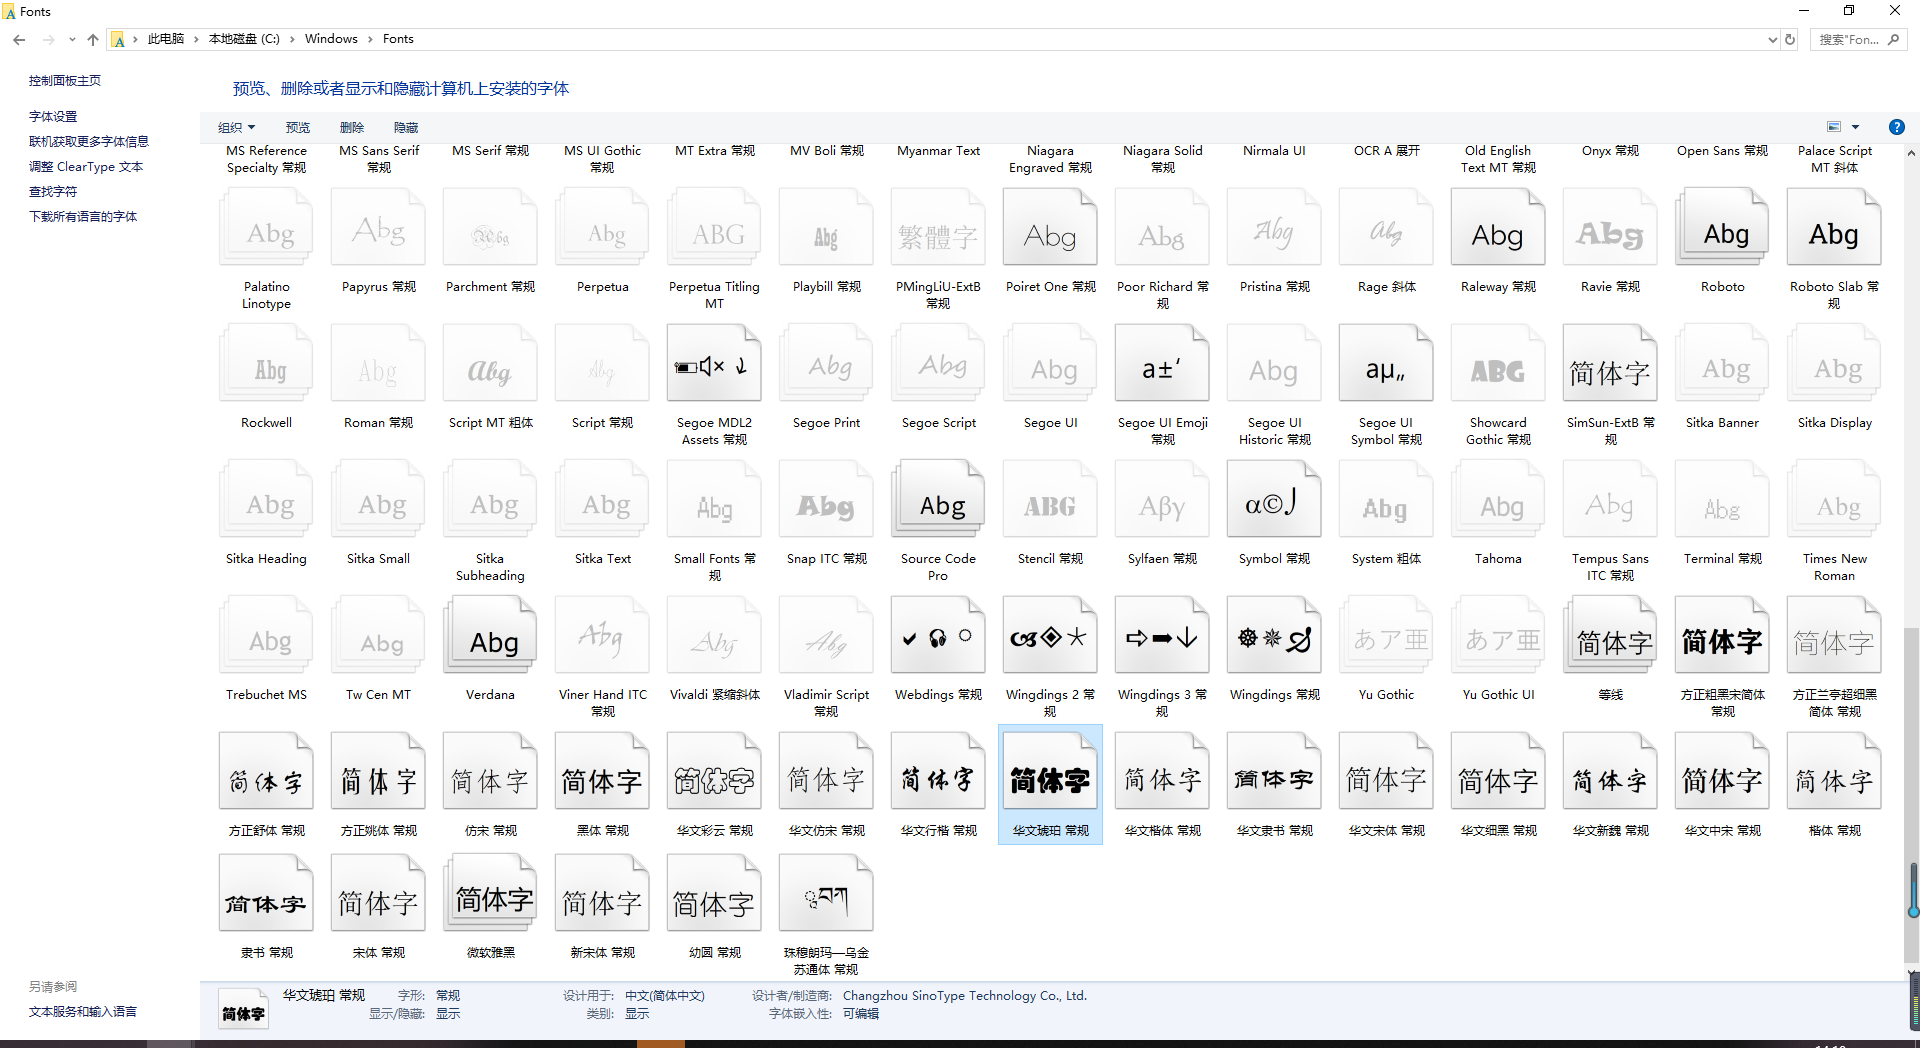
Task: Select the Verdana font thumbnail
Action: click(489, 634)
